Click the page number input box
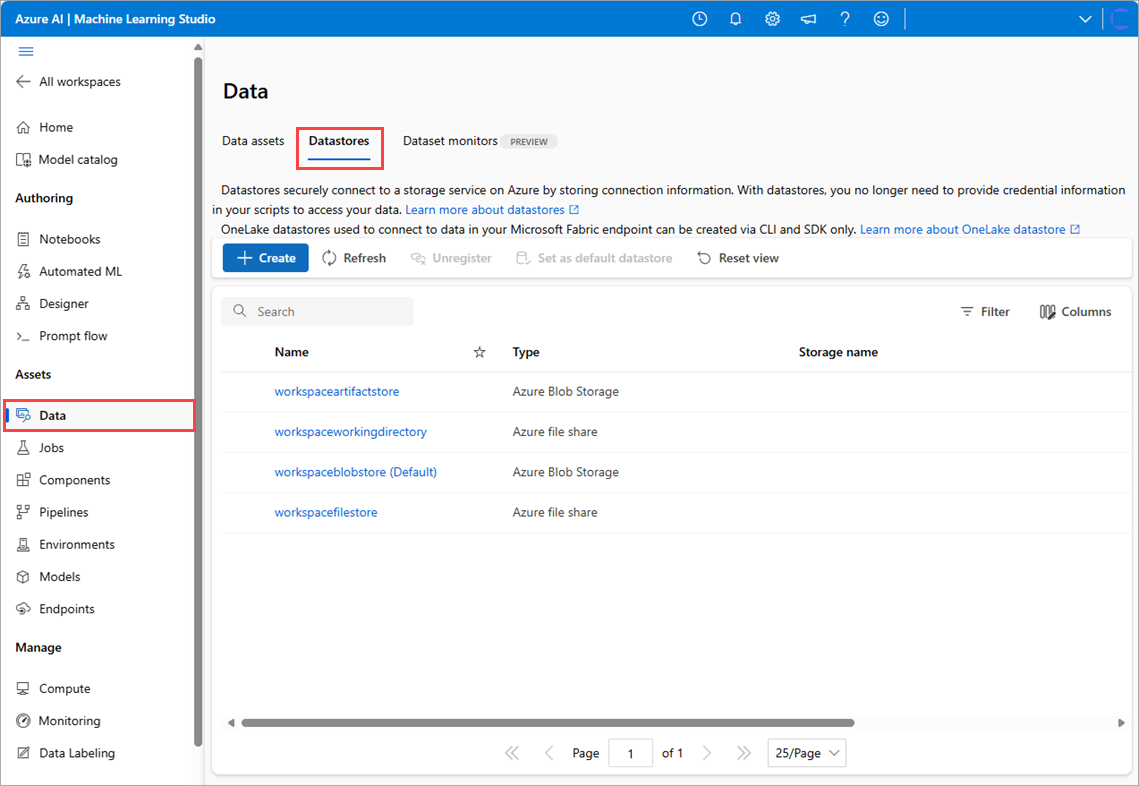The image size is (1139, 786). [630, 753]
